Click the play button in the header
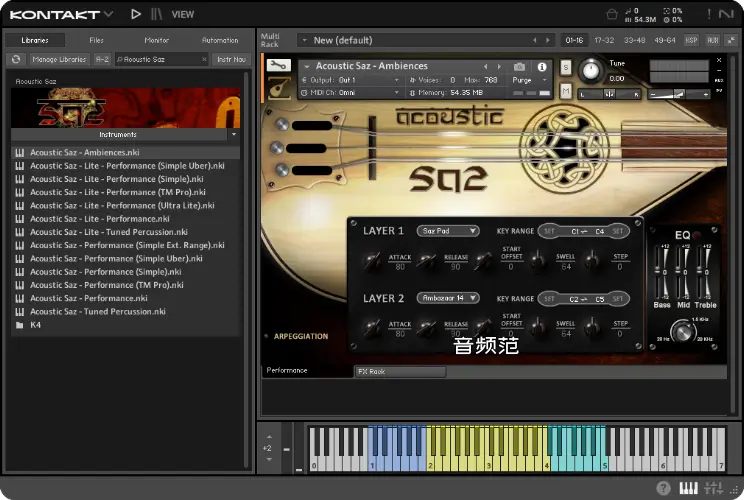This screenshot has height=500, width=744. [x=136, y=14]
